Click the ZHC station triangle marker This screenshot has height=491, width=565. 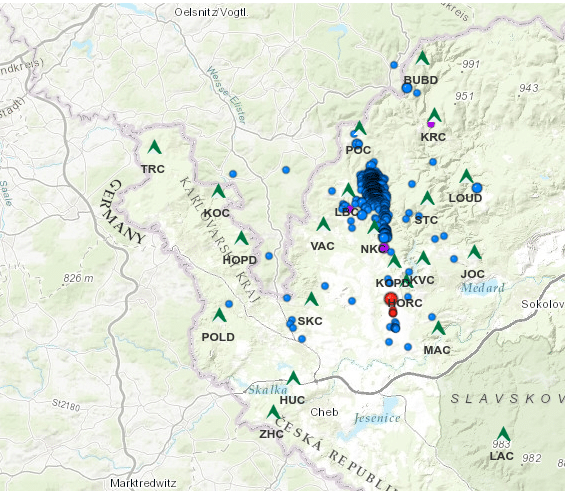(273, 412)
